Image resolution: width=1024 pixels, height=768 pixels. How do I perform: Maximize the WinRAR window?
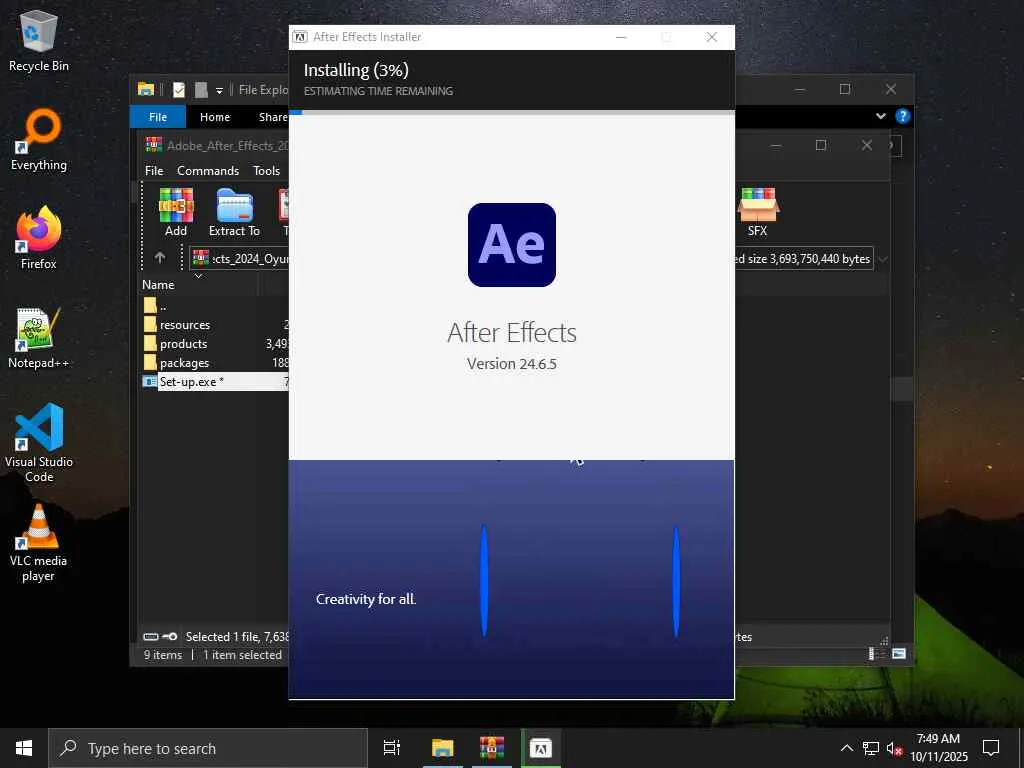821,145
